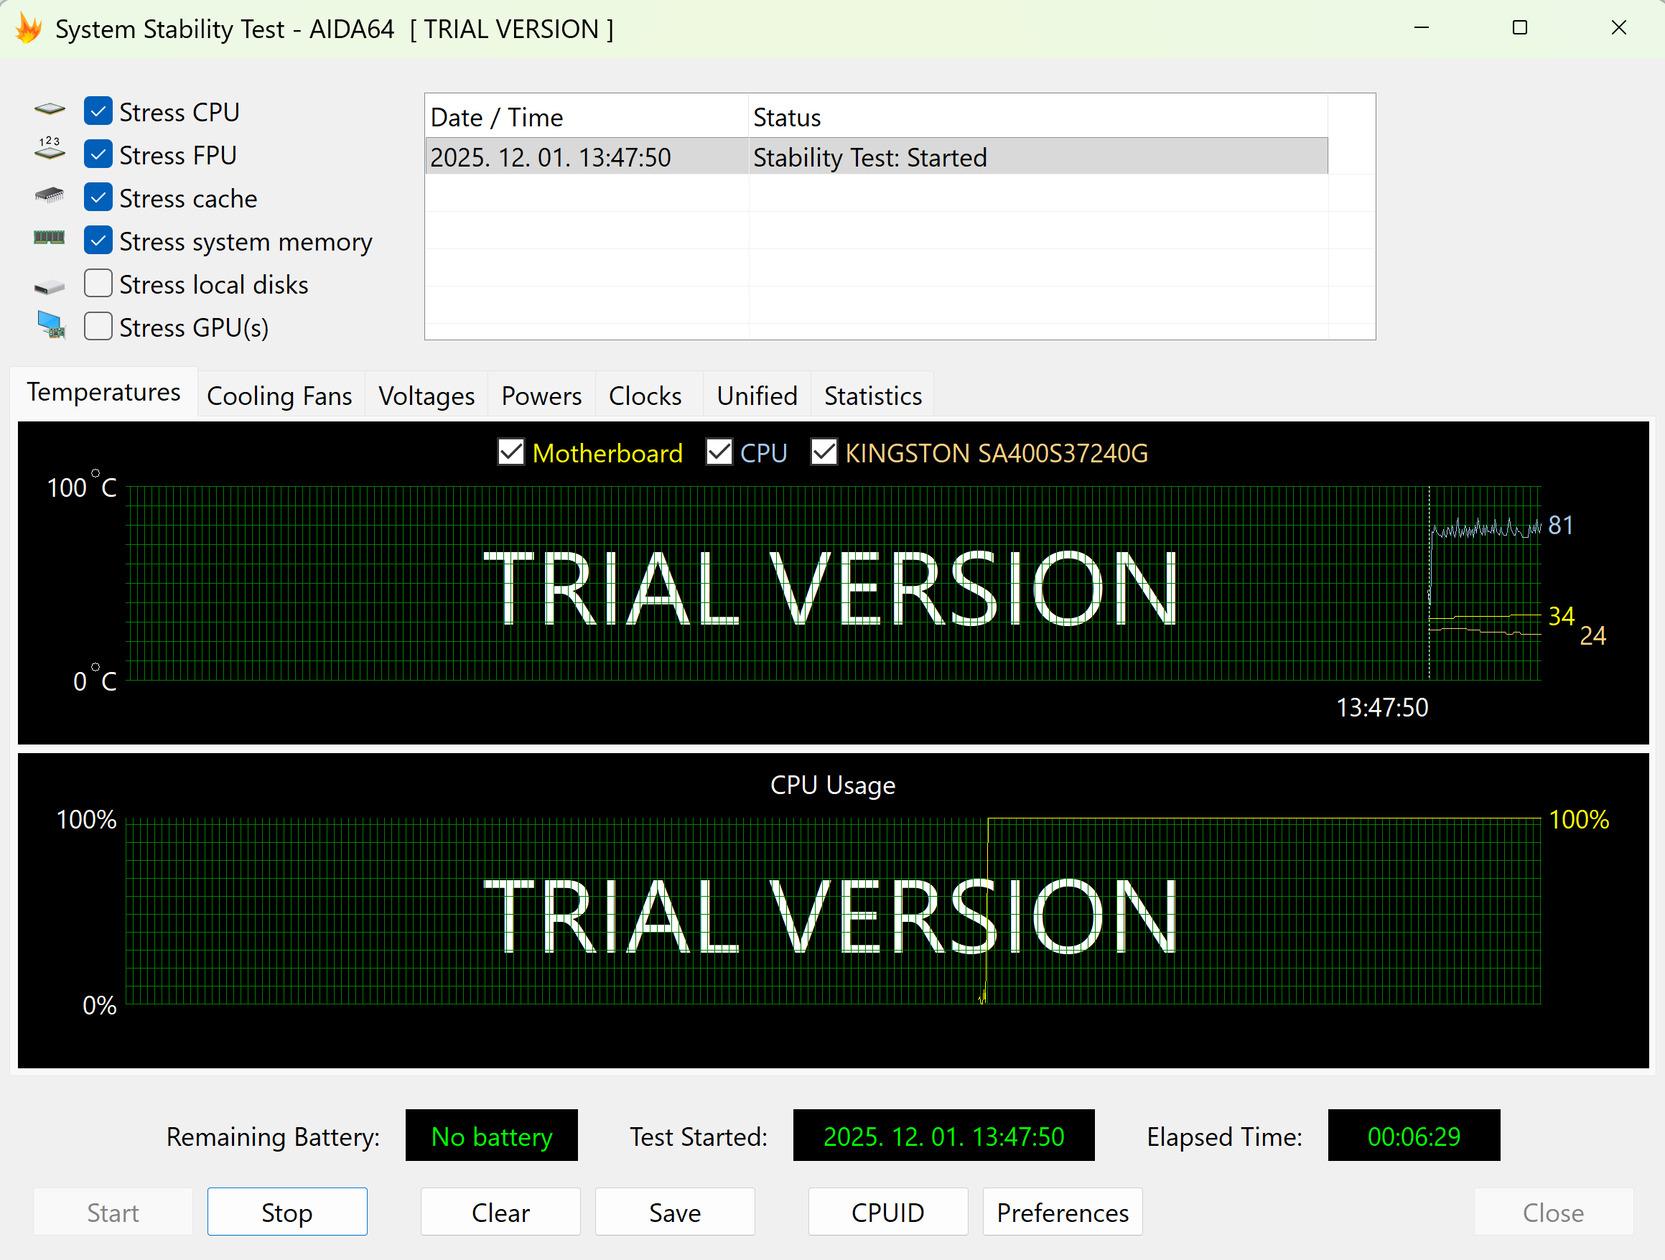
Task: Toggle the CPU temperature graph checkbox
Action: 719,452
